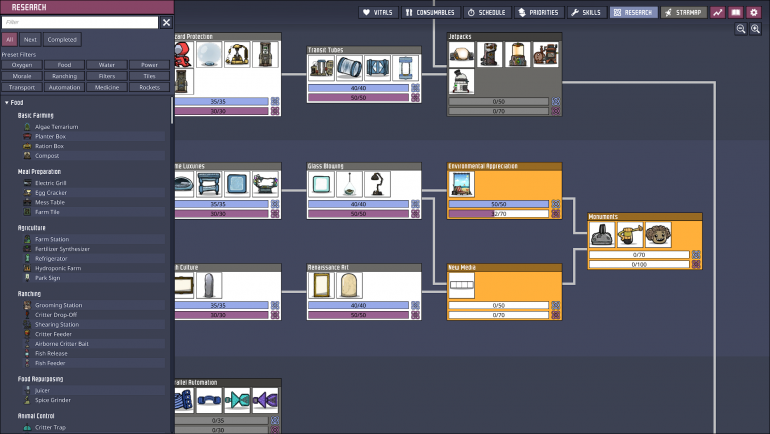This screenshot has width=770, height=434.
Task: Open the Consumables panel
Action: pos(430,12)
